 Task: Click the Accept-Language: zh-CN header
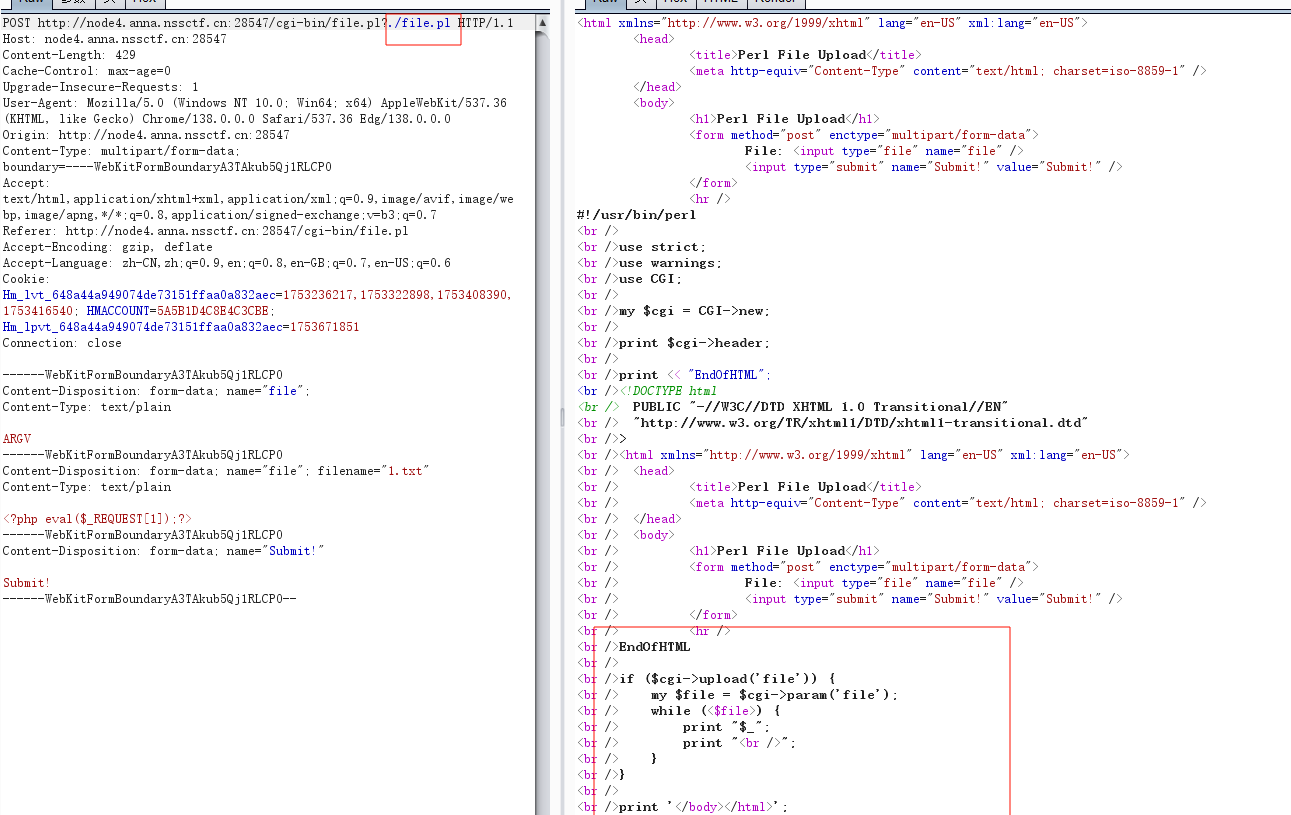[x=227, y=263]
